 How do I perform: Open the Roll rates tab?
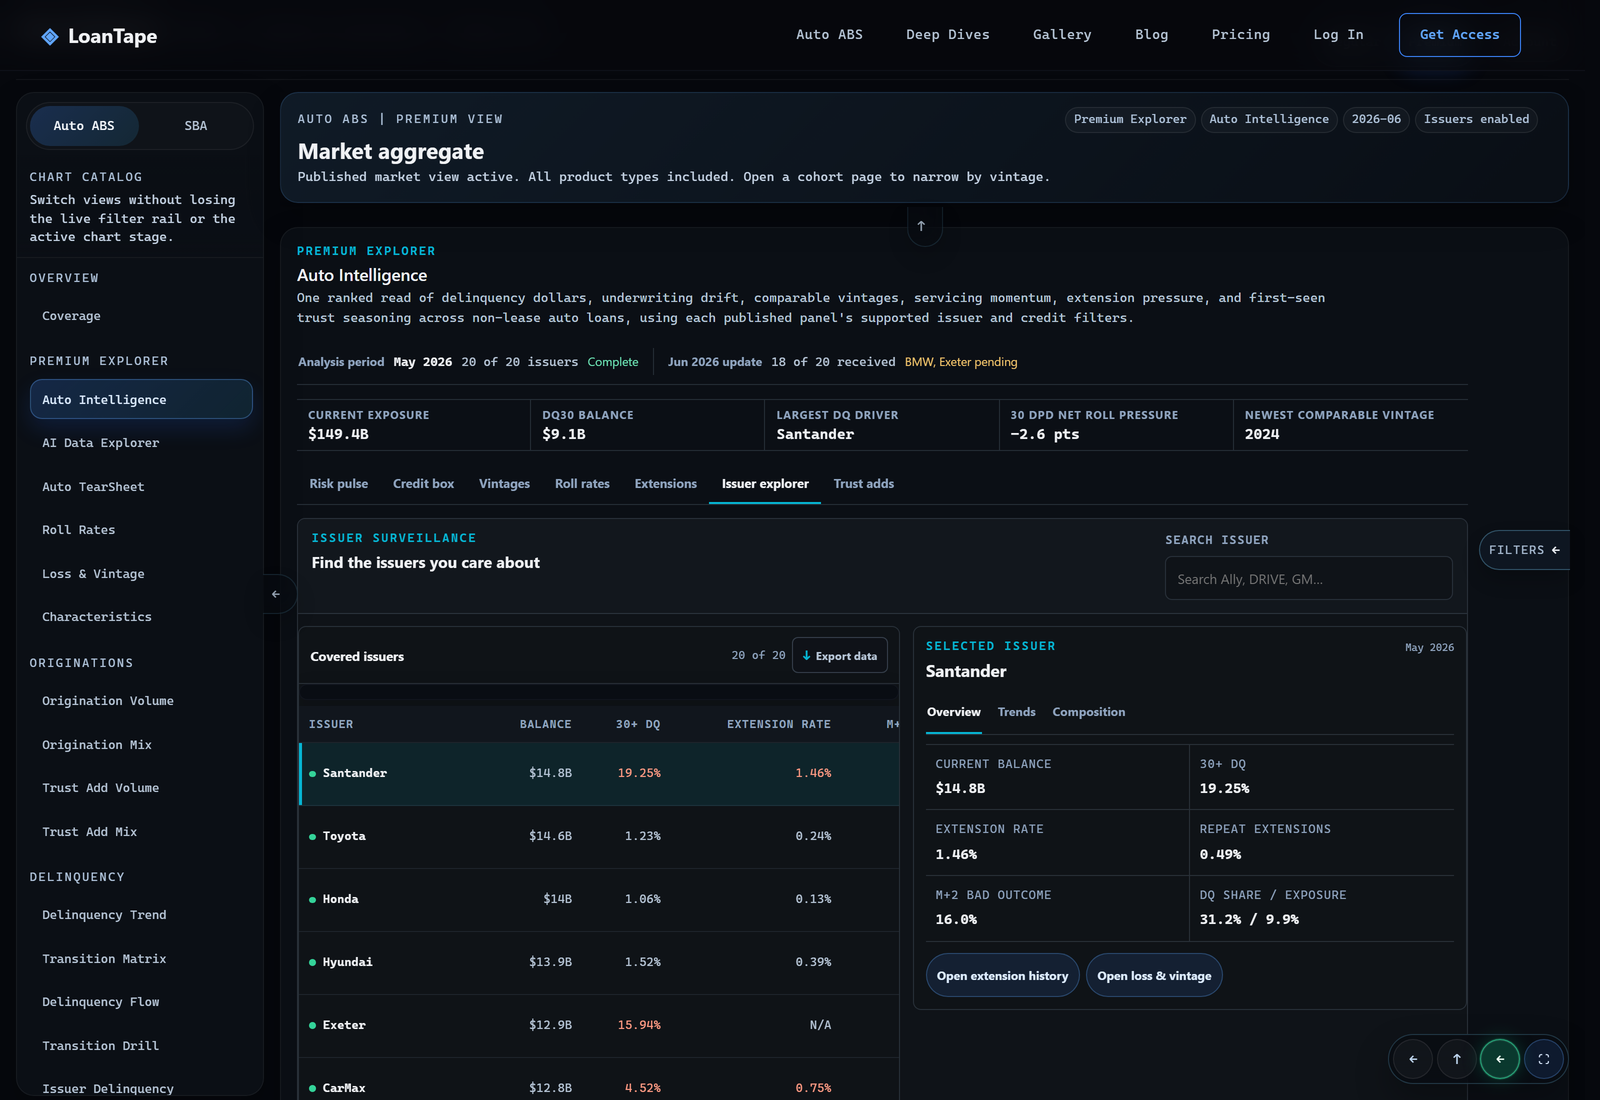pyautogui.click(x=582, y=484)
